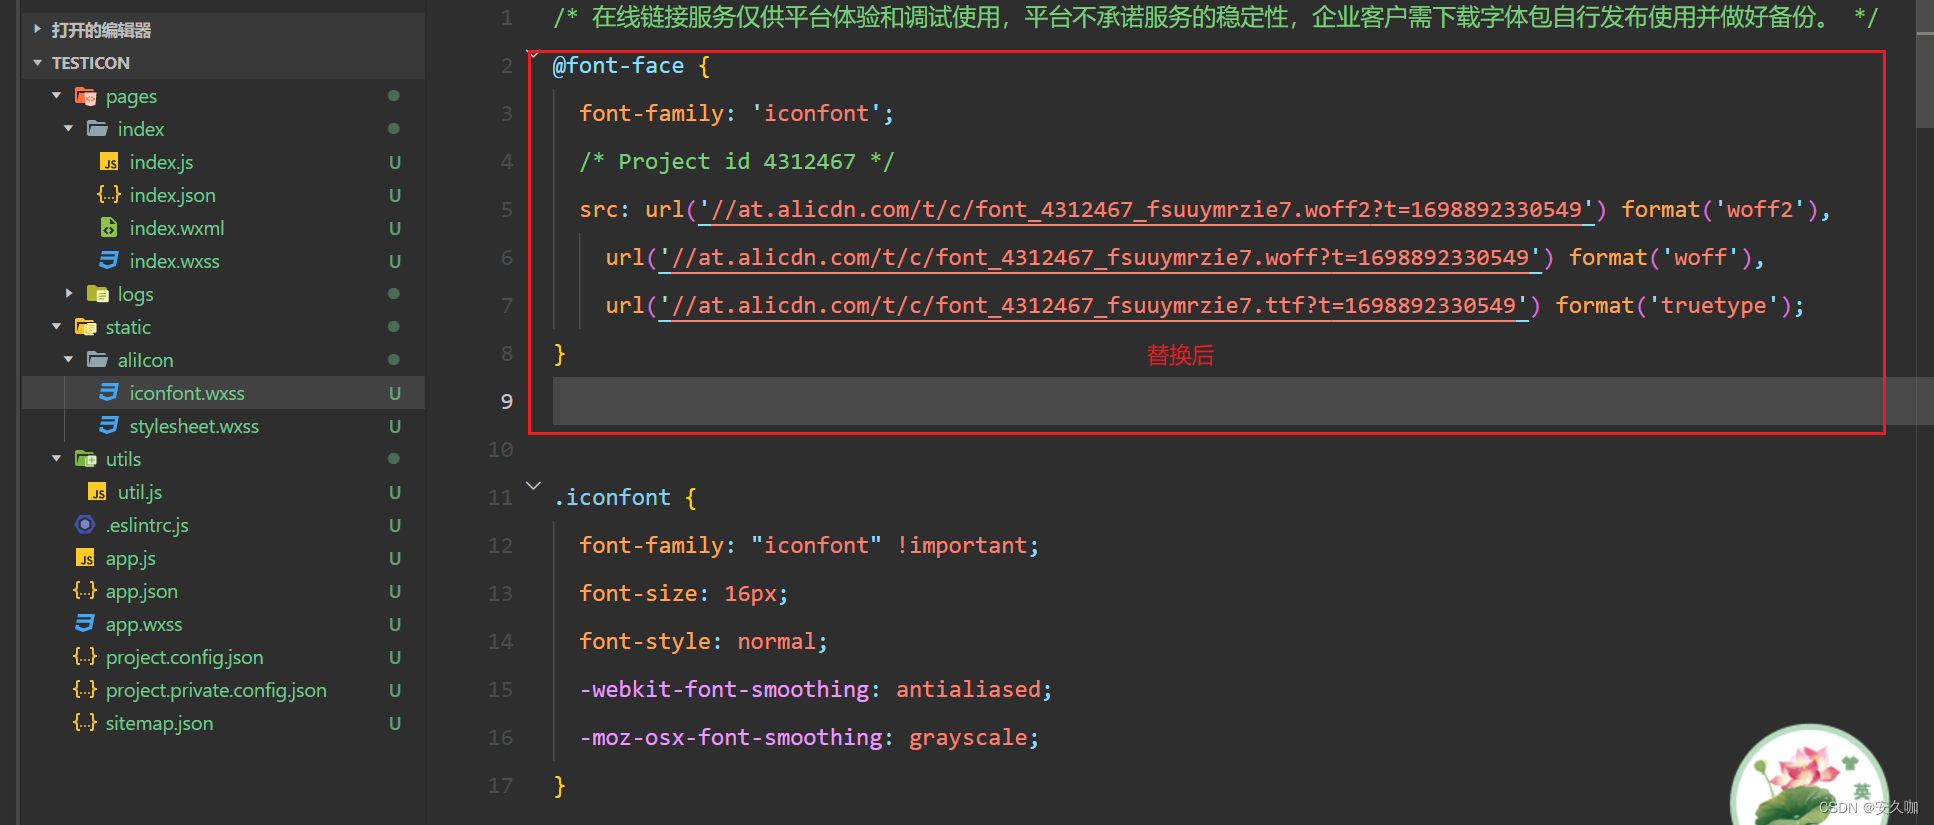Viewport: 1934px width, 825px height.
Task: Click the Project id 4312467 comment
Action: 737,162
